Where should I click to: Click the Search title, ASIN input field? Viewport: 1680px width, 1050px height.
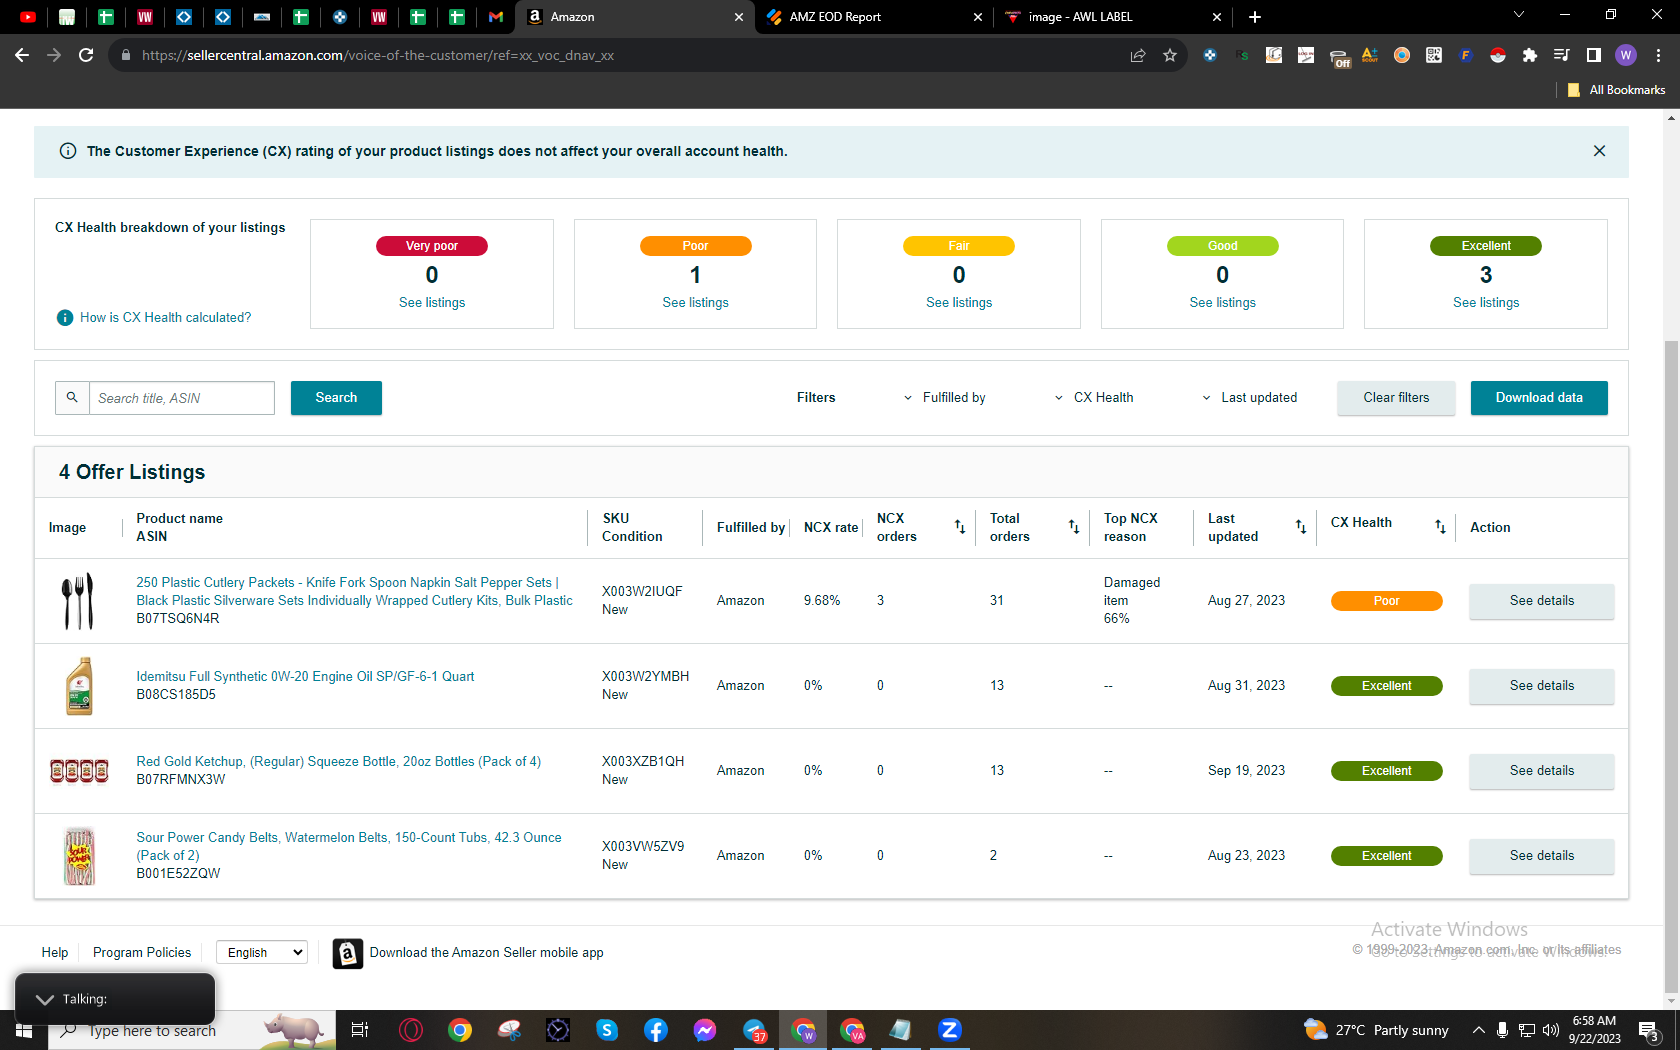(182, 398)
